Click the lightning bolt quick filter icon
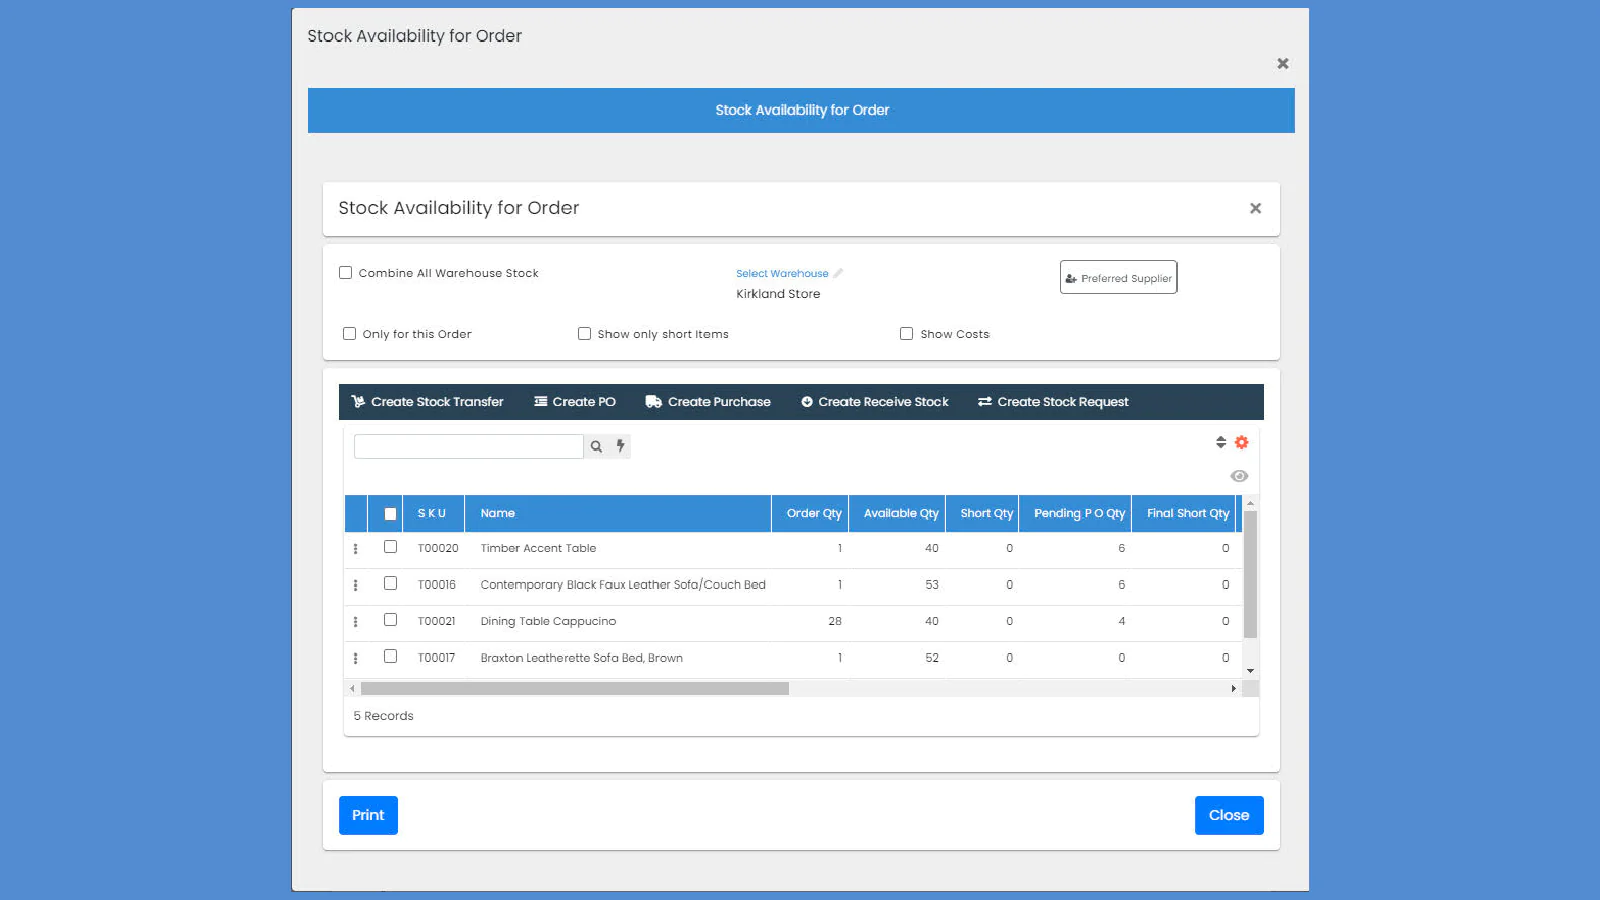Viewport: 1600px width, 900px height. pyautogui.click(x=620, y=447)
